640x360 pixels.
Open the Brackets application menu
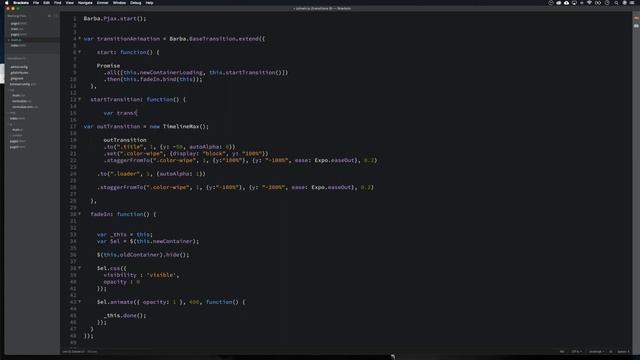(21, 3)
